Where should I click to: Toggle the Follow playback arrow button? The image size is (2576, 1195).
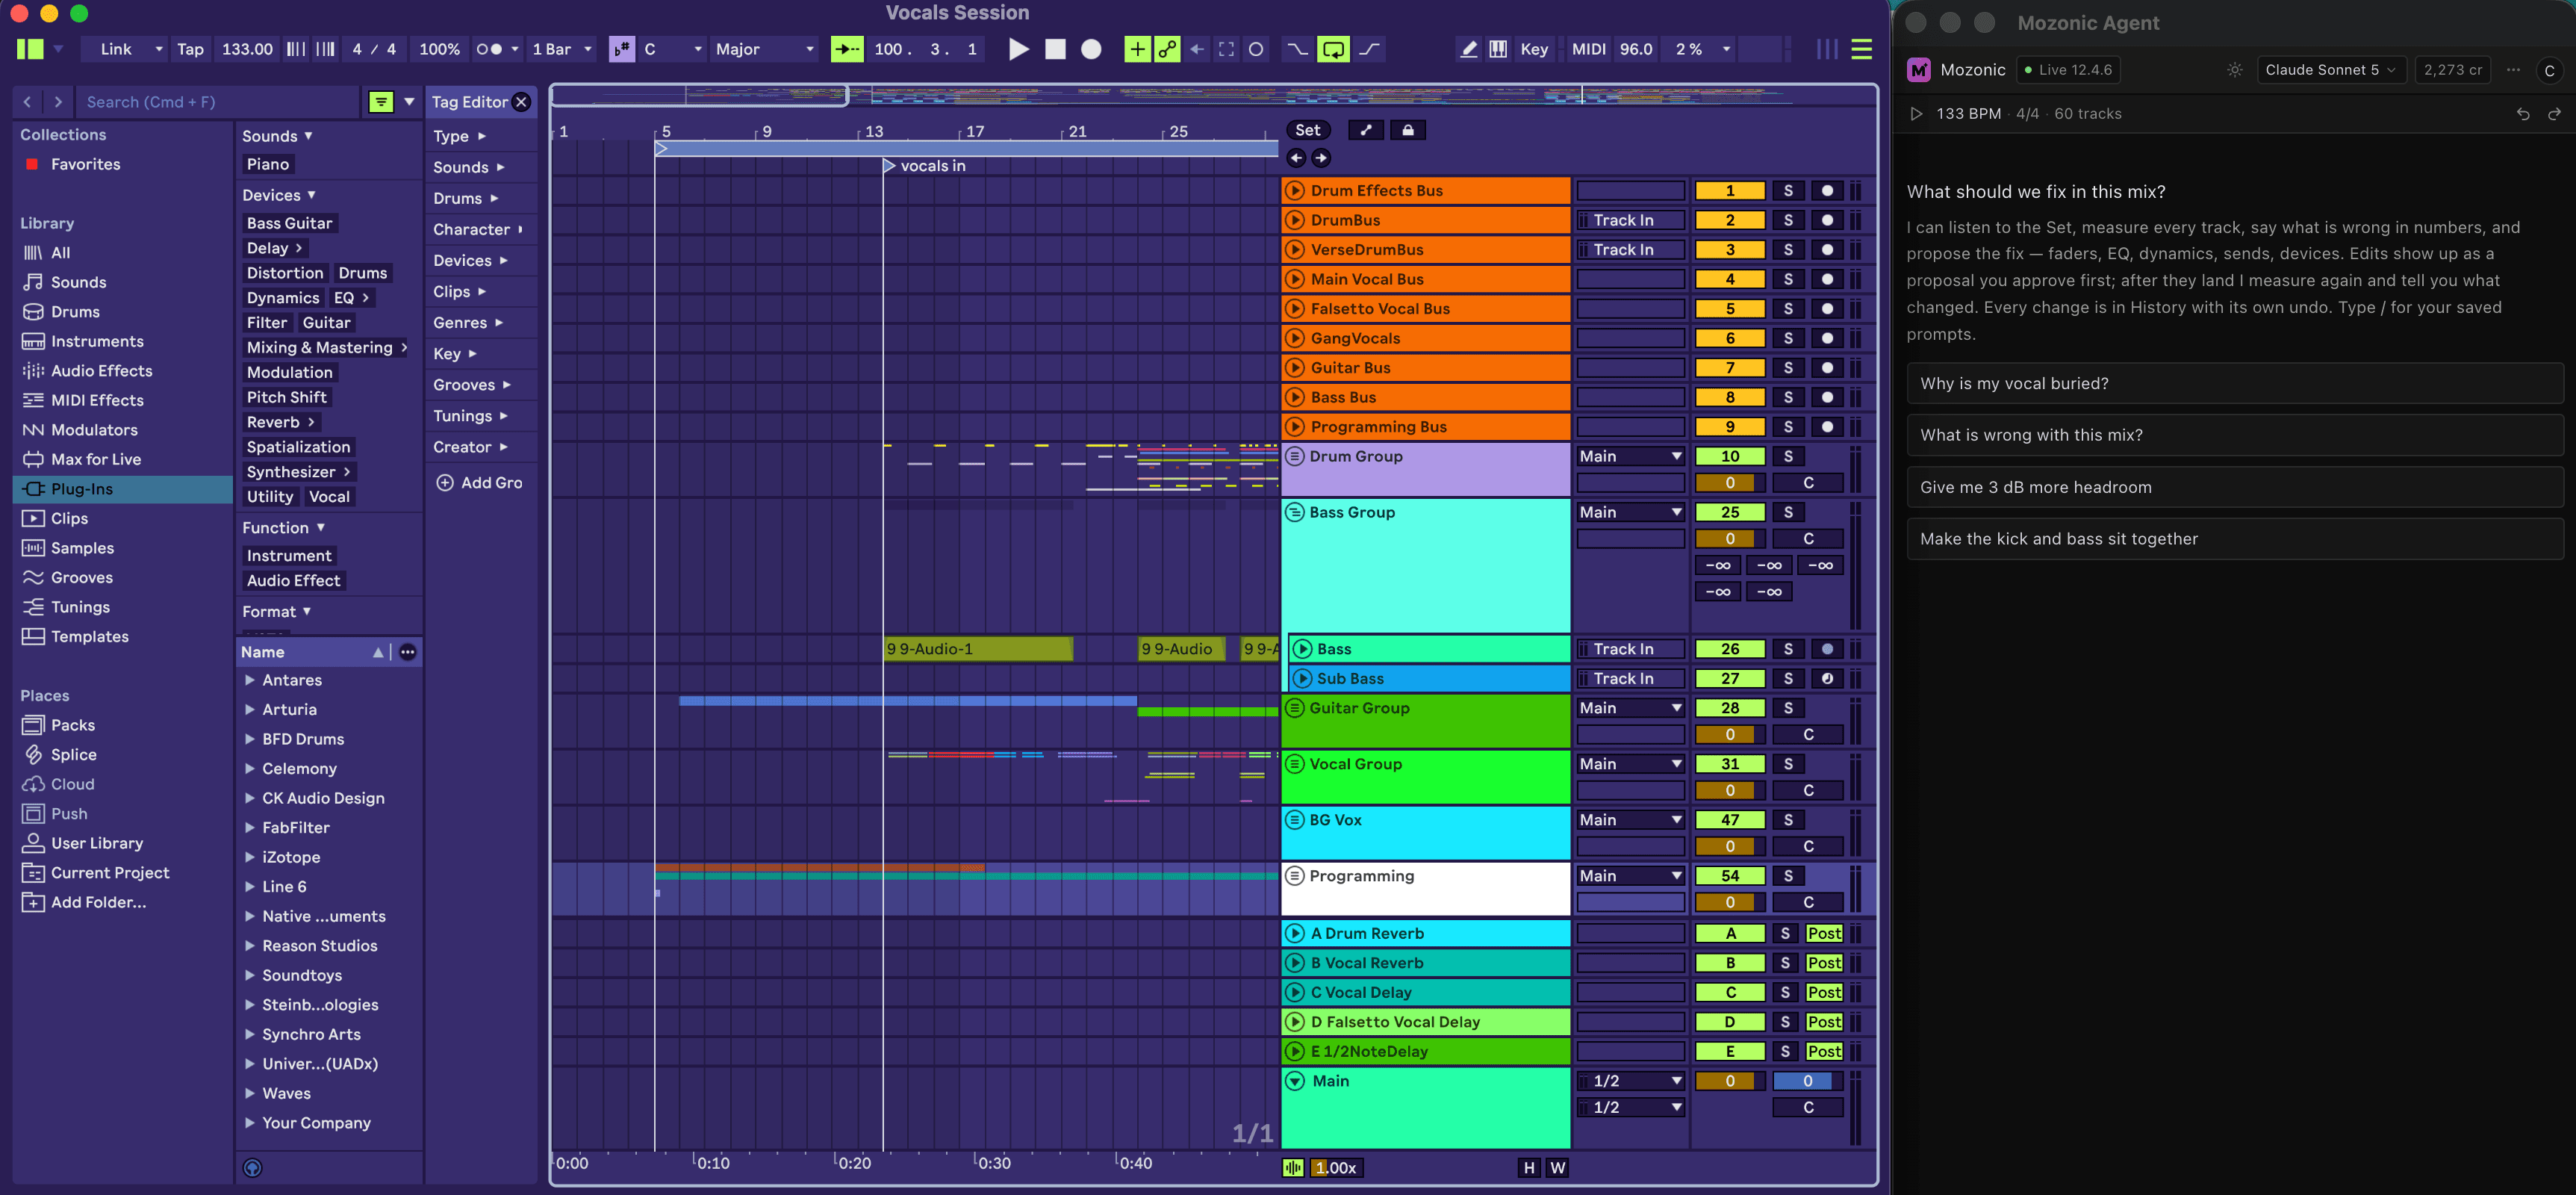(847, 49)
